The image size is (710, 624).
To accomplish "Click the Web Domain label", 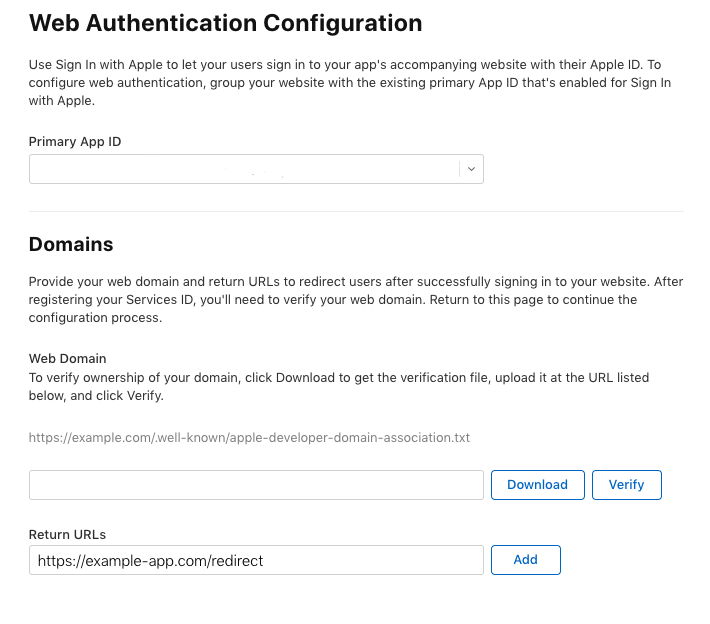I will [x=67, y=358].
